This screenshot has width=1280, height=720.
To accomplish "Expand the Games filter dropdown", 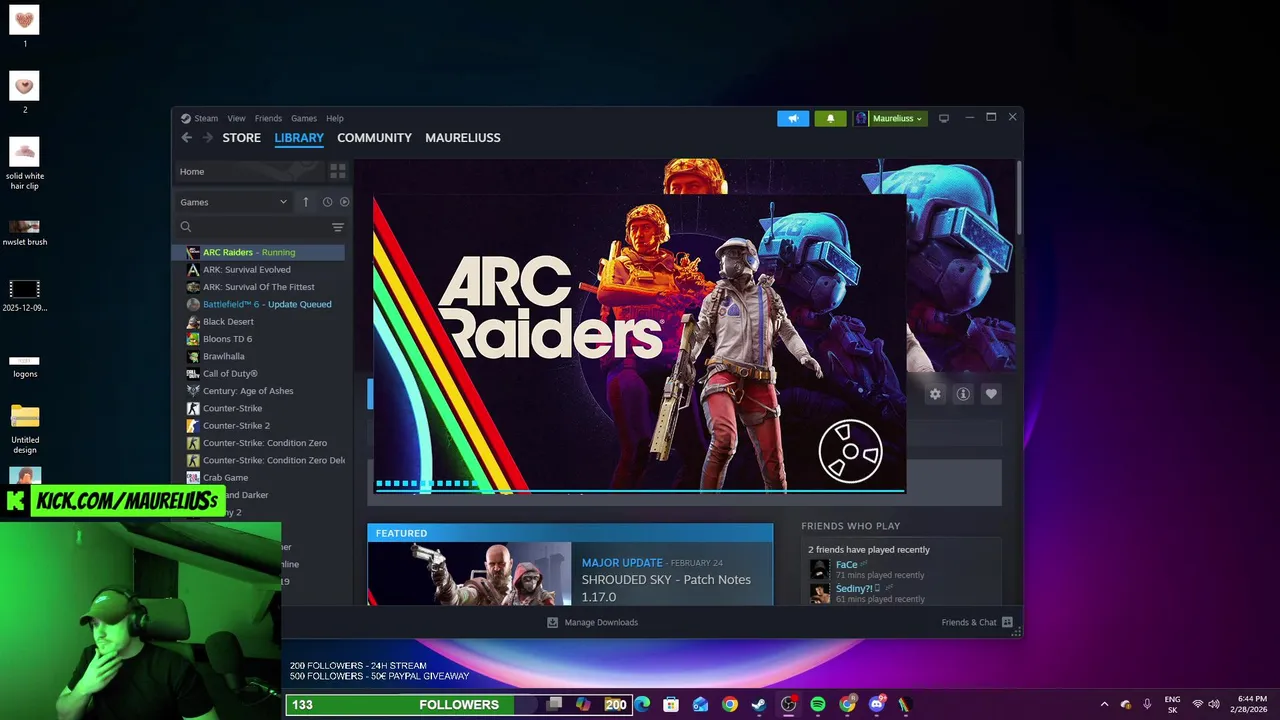I will (233, 202).
